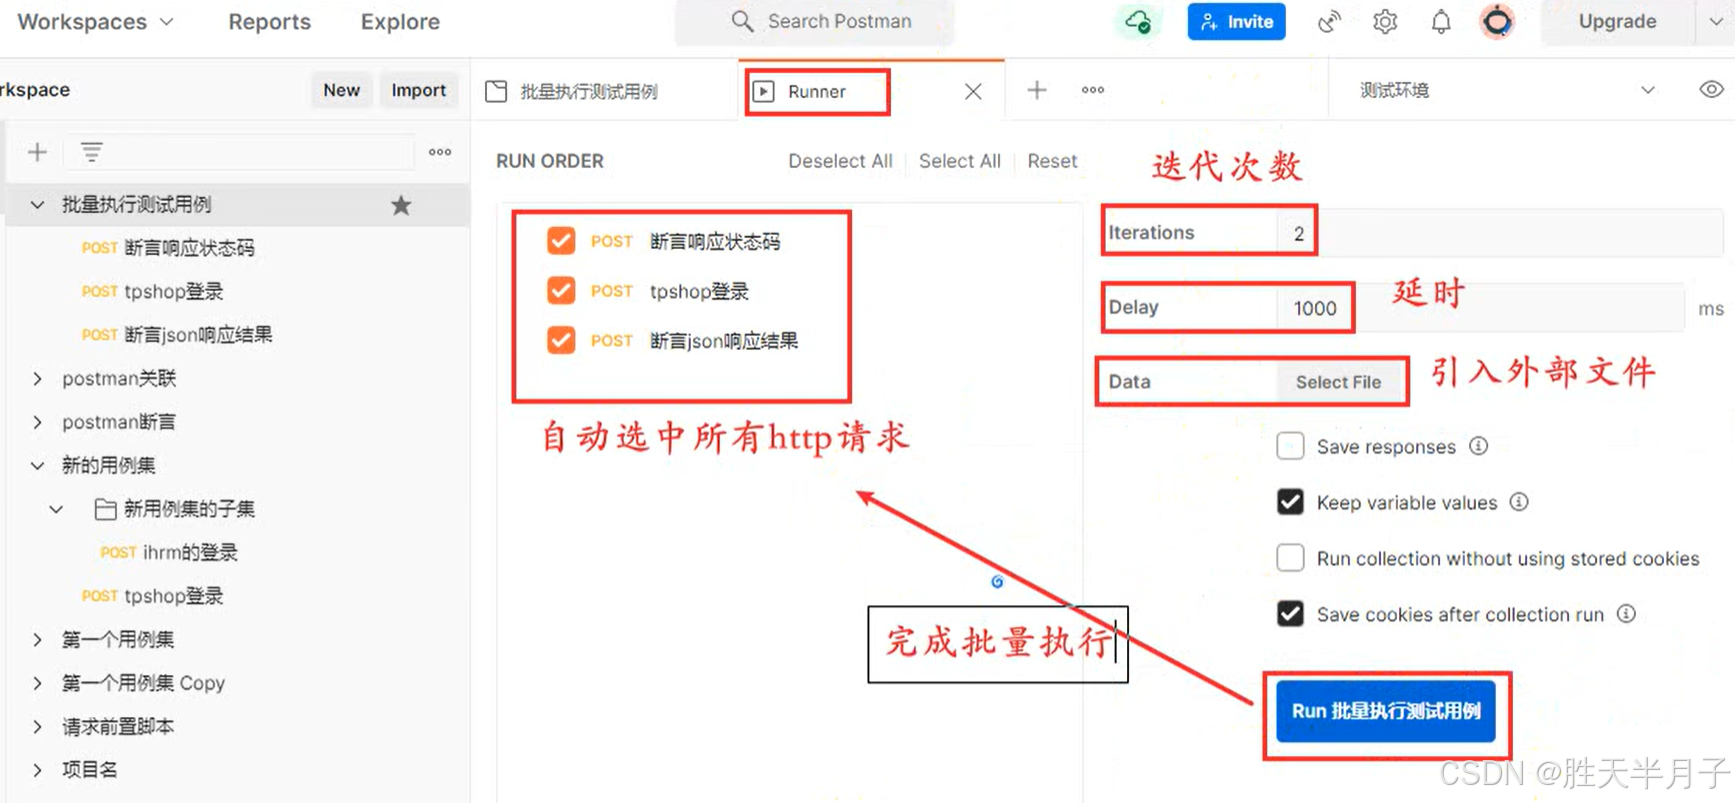This screenshot has width=1735, height=803.
Task: Expand the 第一个用例集 Copy collection
Action: [x=37, y=684]
